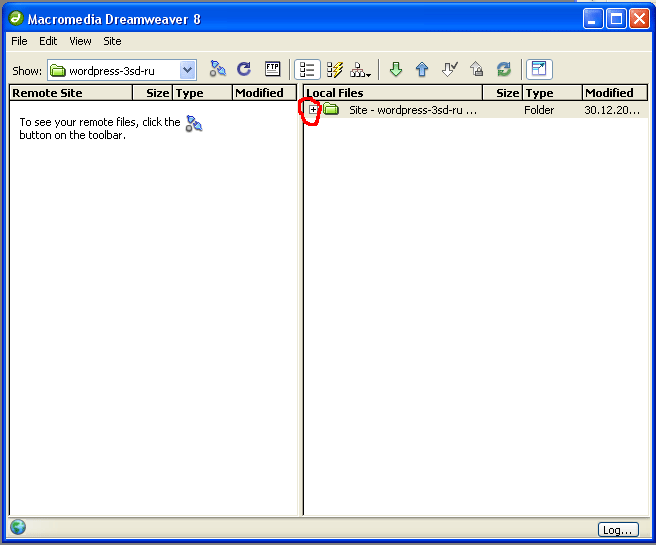Click the '30.12.20...' modified date cell

tap(612, 110)
